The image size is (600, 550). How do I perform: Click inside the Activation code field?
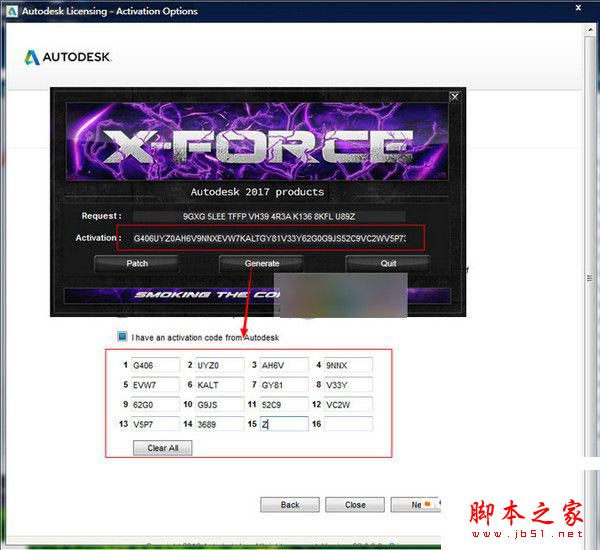(x=269, y=238)
